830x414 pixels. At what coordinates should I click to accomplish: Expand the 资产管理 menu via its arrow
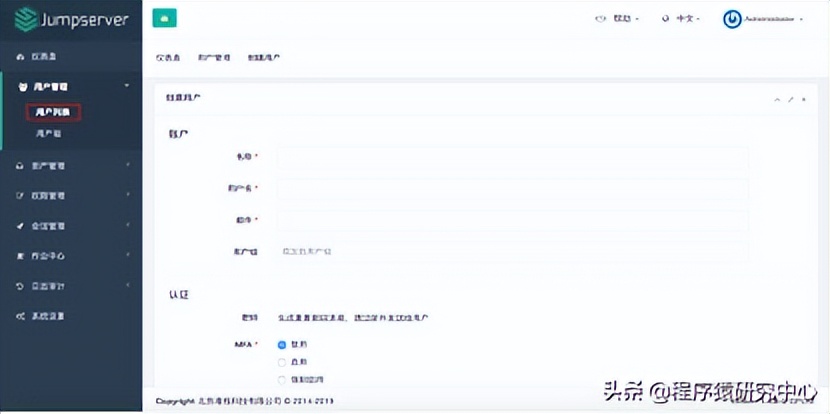[128, 165]
